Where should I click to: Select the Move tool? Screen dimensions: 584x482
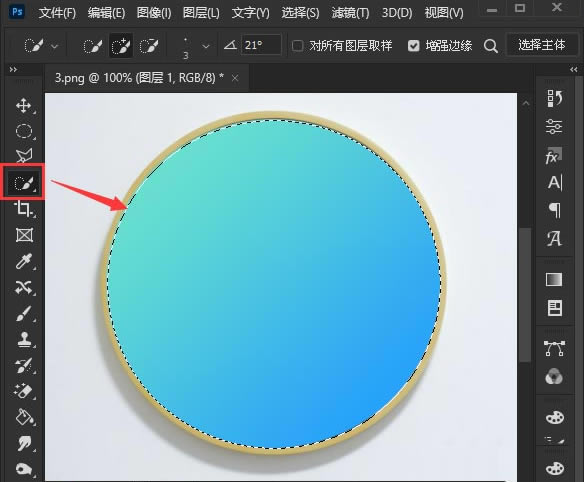pos(23,106)
